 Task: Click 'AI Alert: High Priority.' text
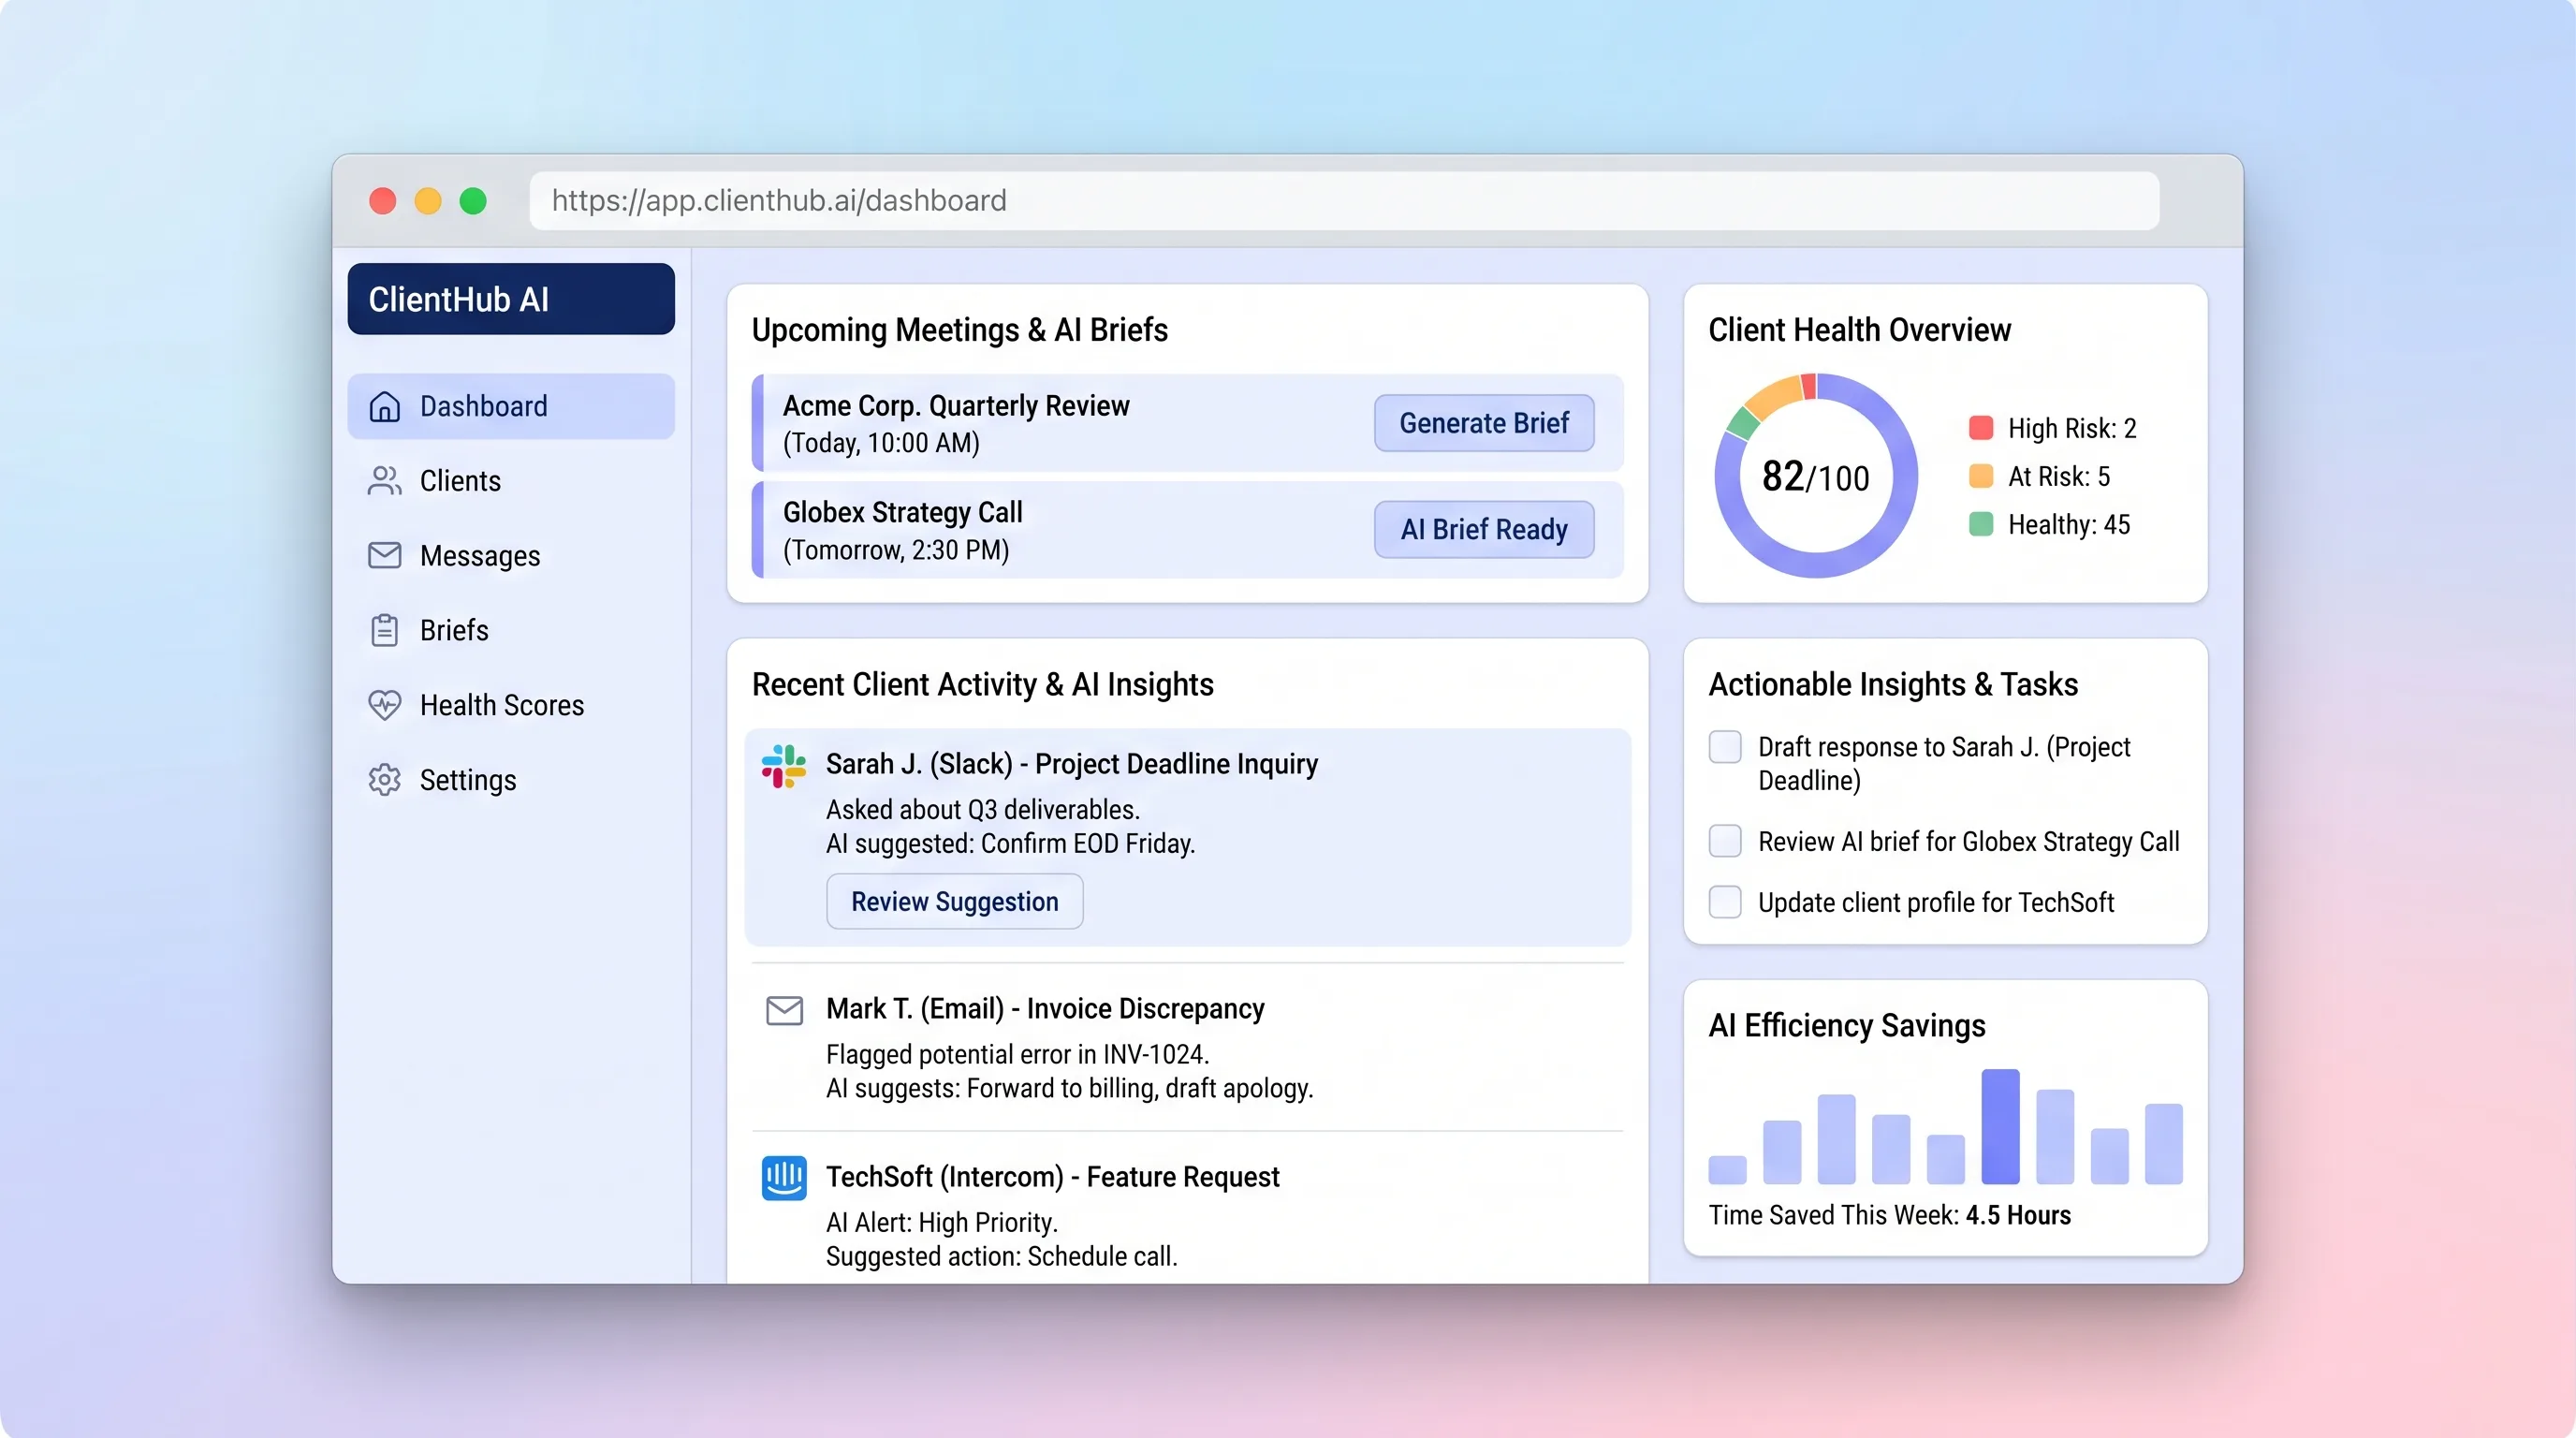click(x=941, y=1222)
